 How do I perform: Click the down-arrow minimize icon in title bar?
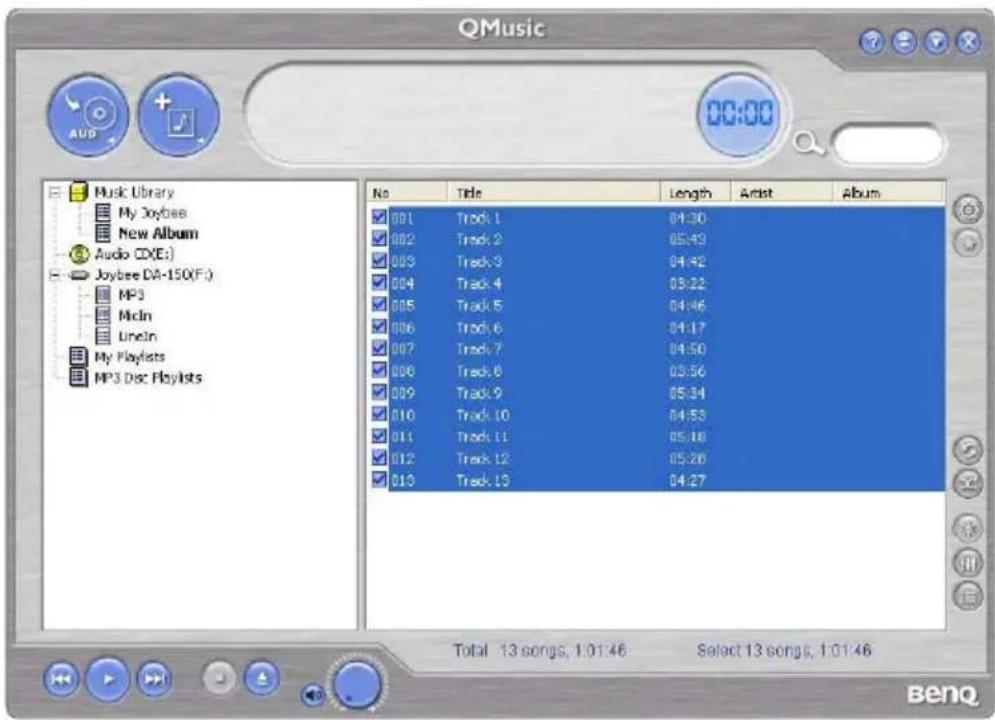[937, 42]
